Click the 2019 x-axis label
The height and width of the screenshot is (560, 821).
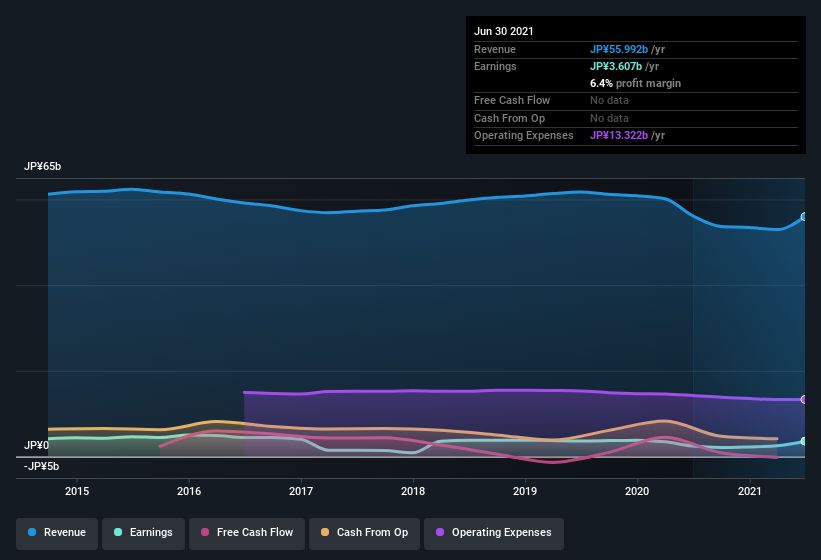tap(525, 491)
